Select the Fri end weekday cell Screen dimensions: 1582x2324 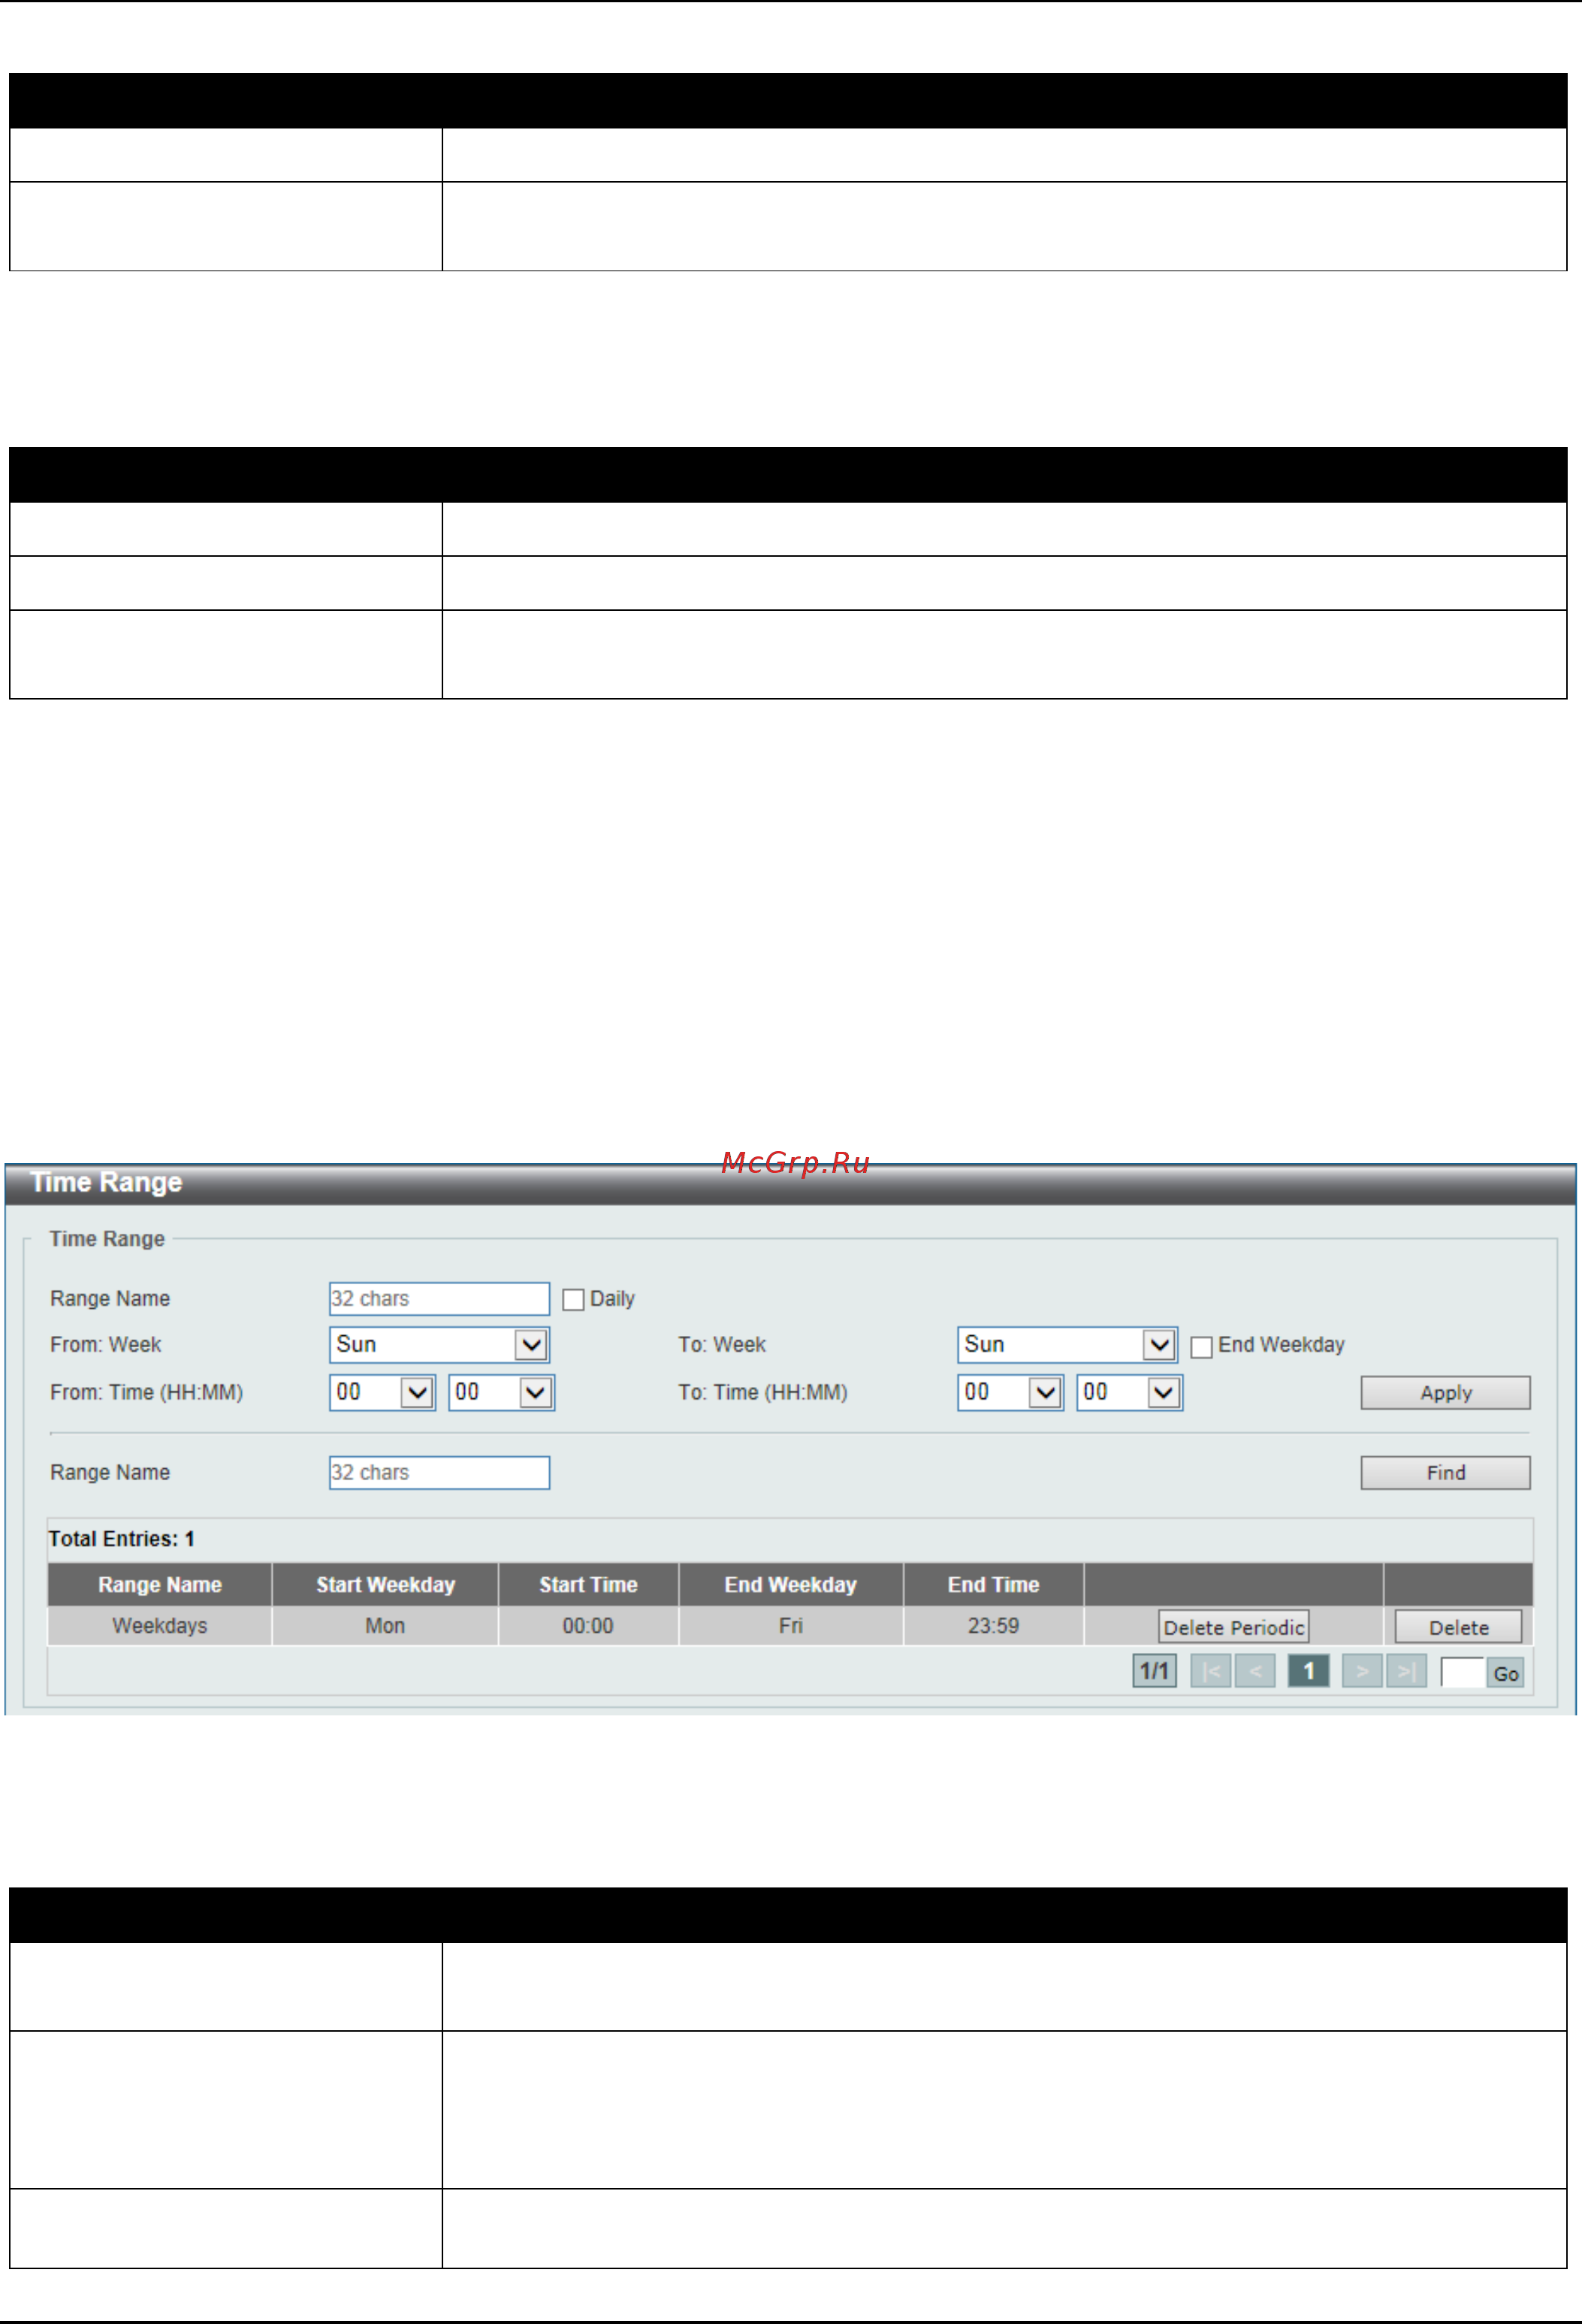click(x=791, y=1626)
